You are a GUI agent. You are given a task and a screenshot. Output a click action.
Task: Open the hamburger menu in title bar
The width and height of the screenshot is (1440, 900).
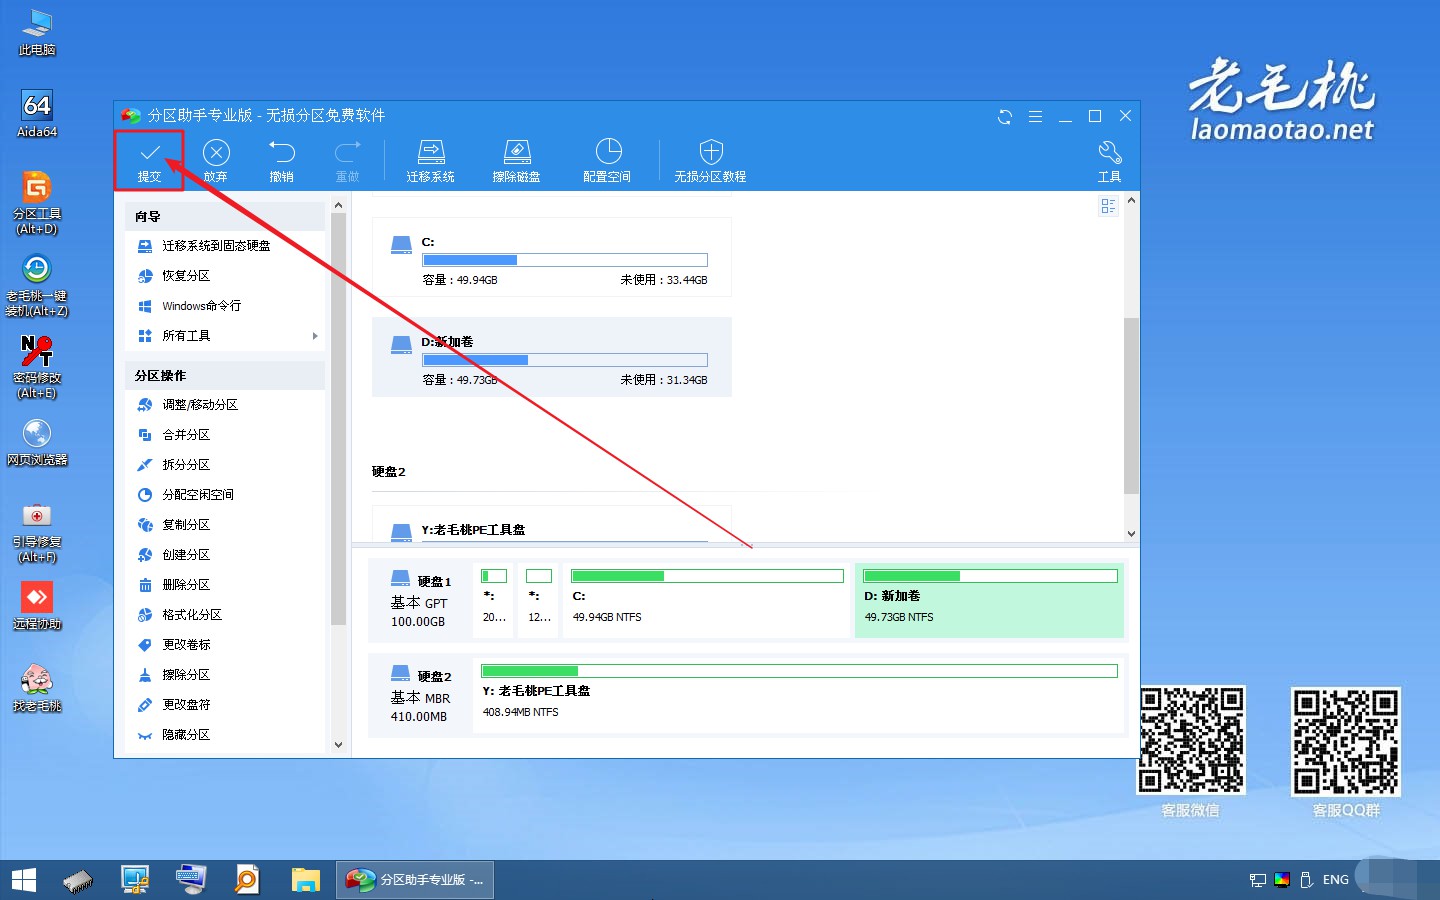[x=1035, y=117]
